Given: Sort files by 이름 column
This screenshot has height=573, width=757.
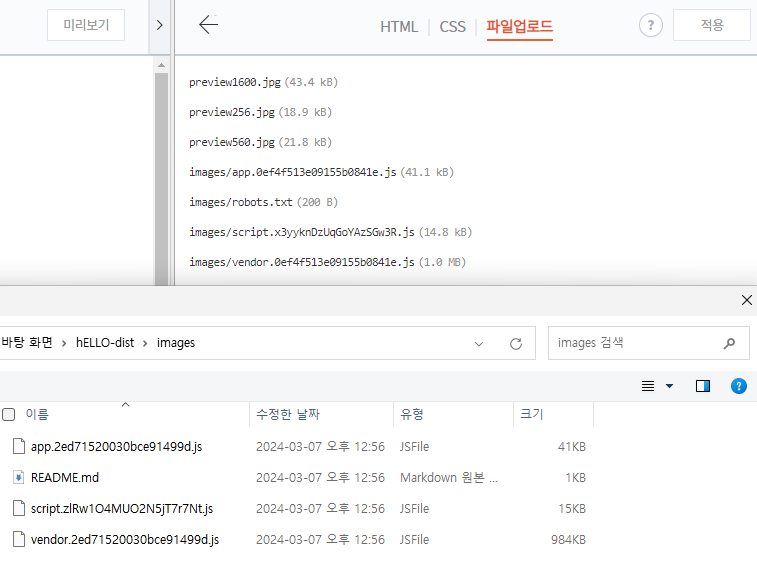Looking at the screenshot, I should 37,414.
